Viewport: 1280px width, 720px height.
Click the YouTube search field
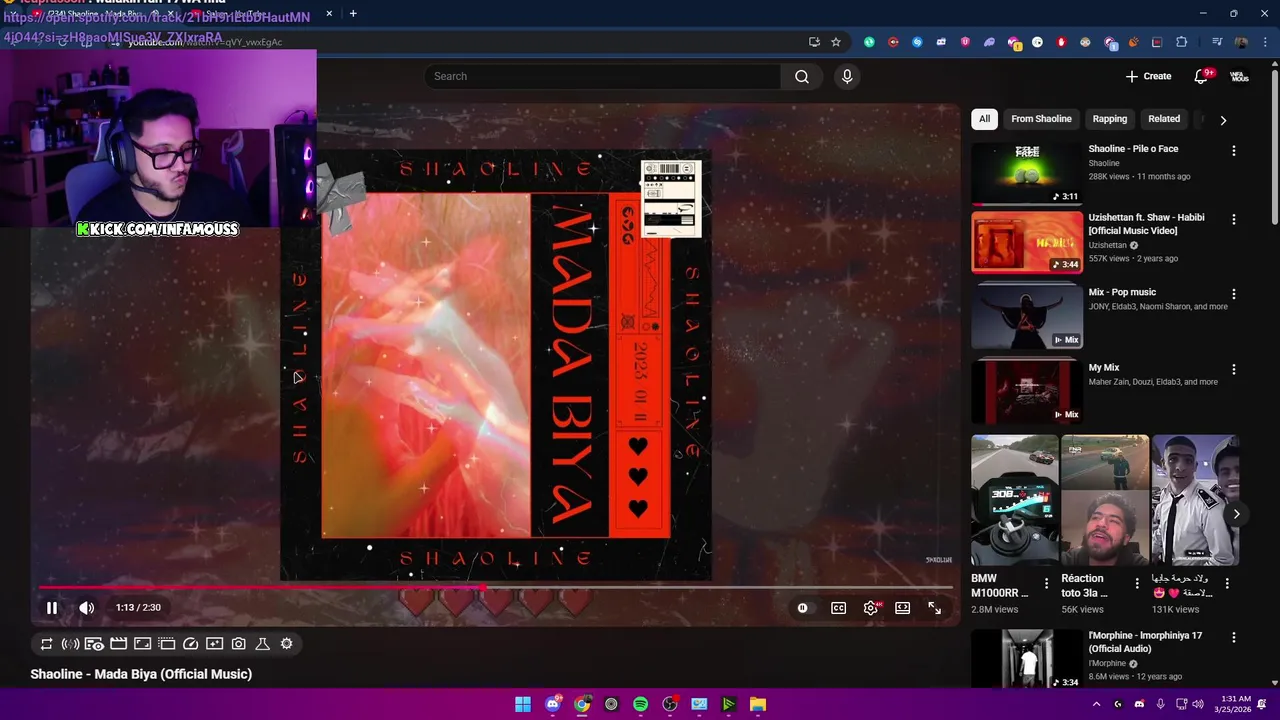[603, 76]
